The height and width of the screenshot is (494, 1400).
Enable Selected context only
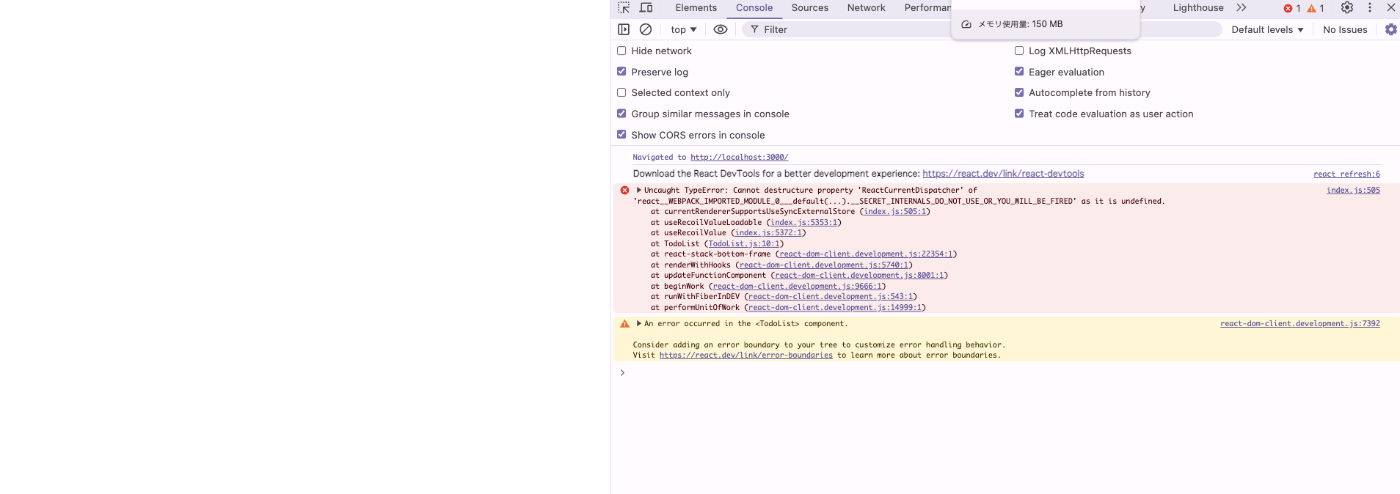(x=622, y=93)
